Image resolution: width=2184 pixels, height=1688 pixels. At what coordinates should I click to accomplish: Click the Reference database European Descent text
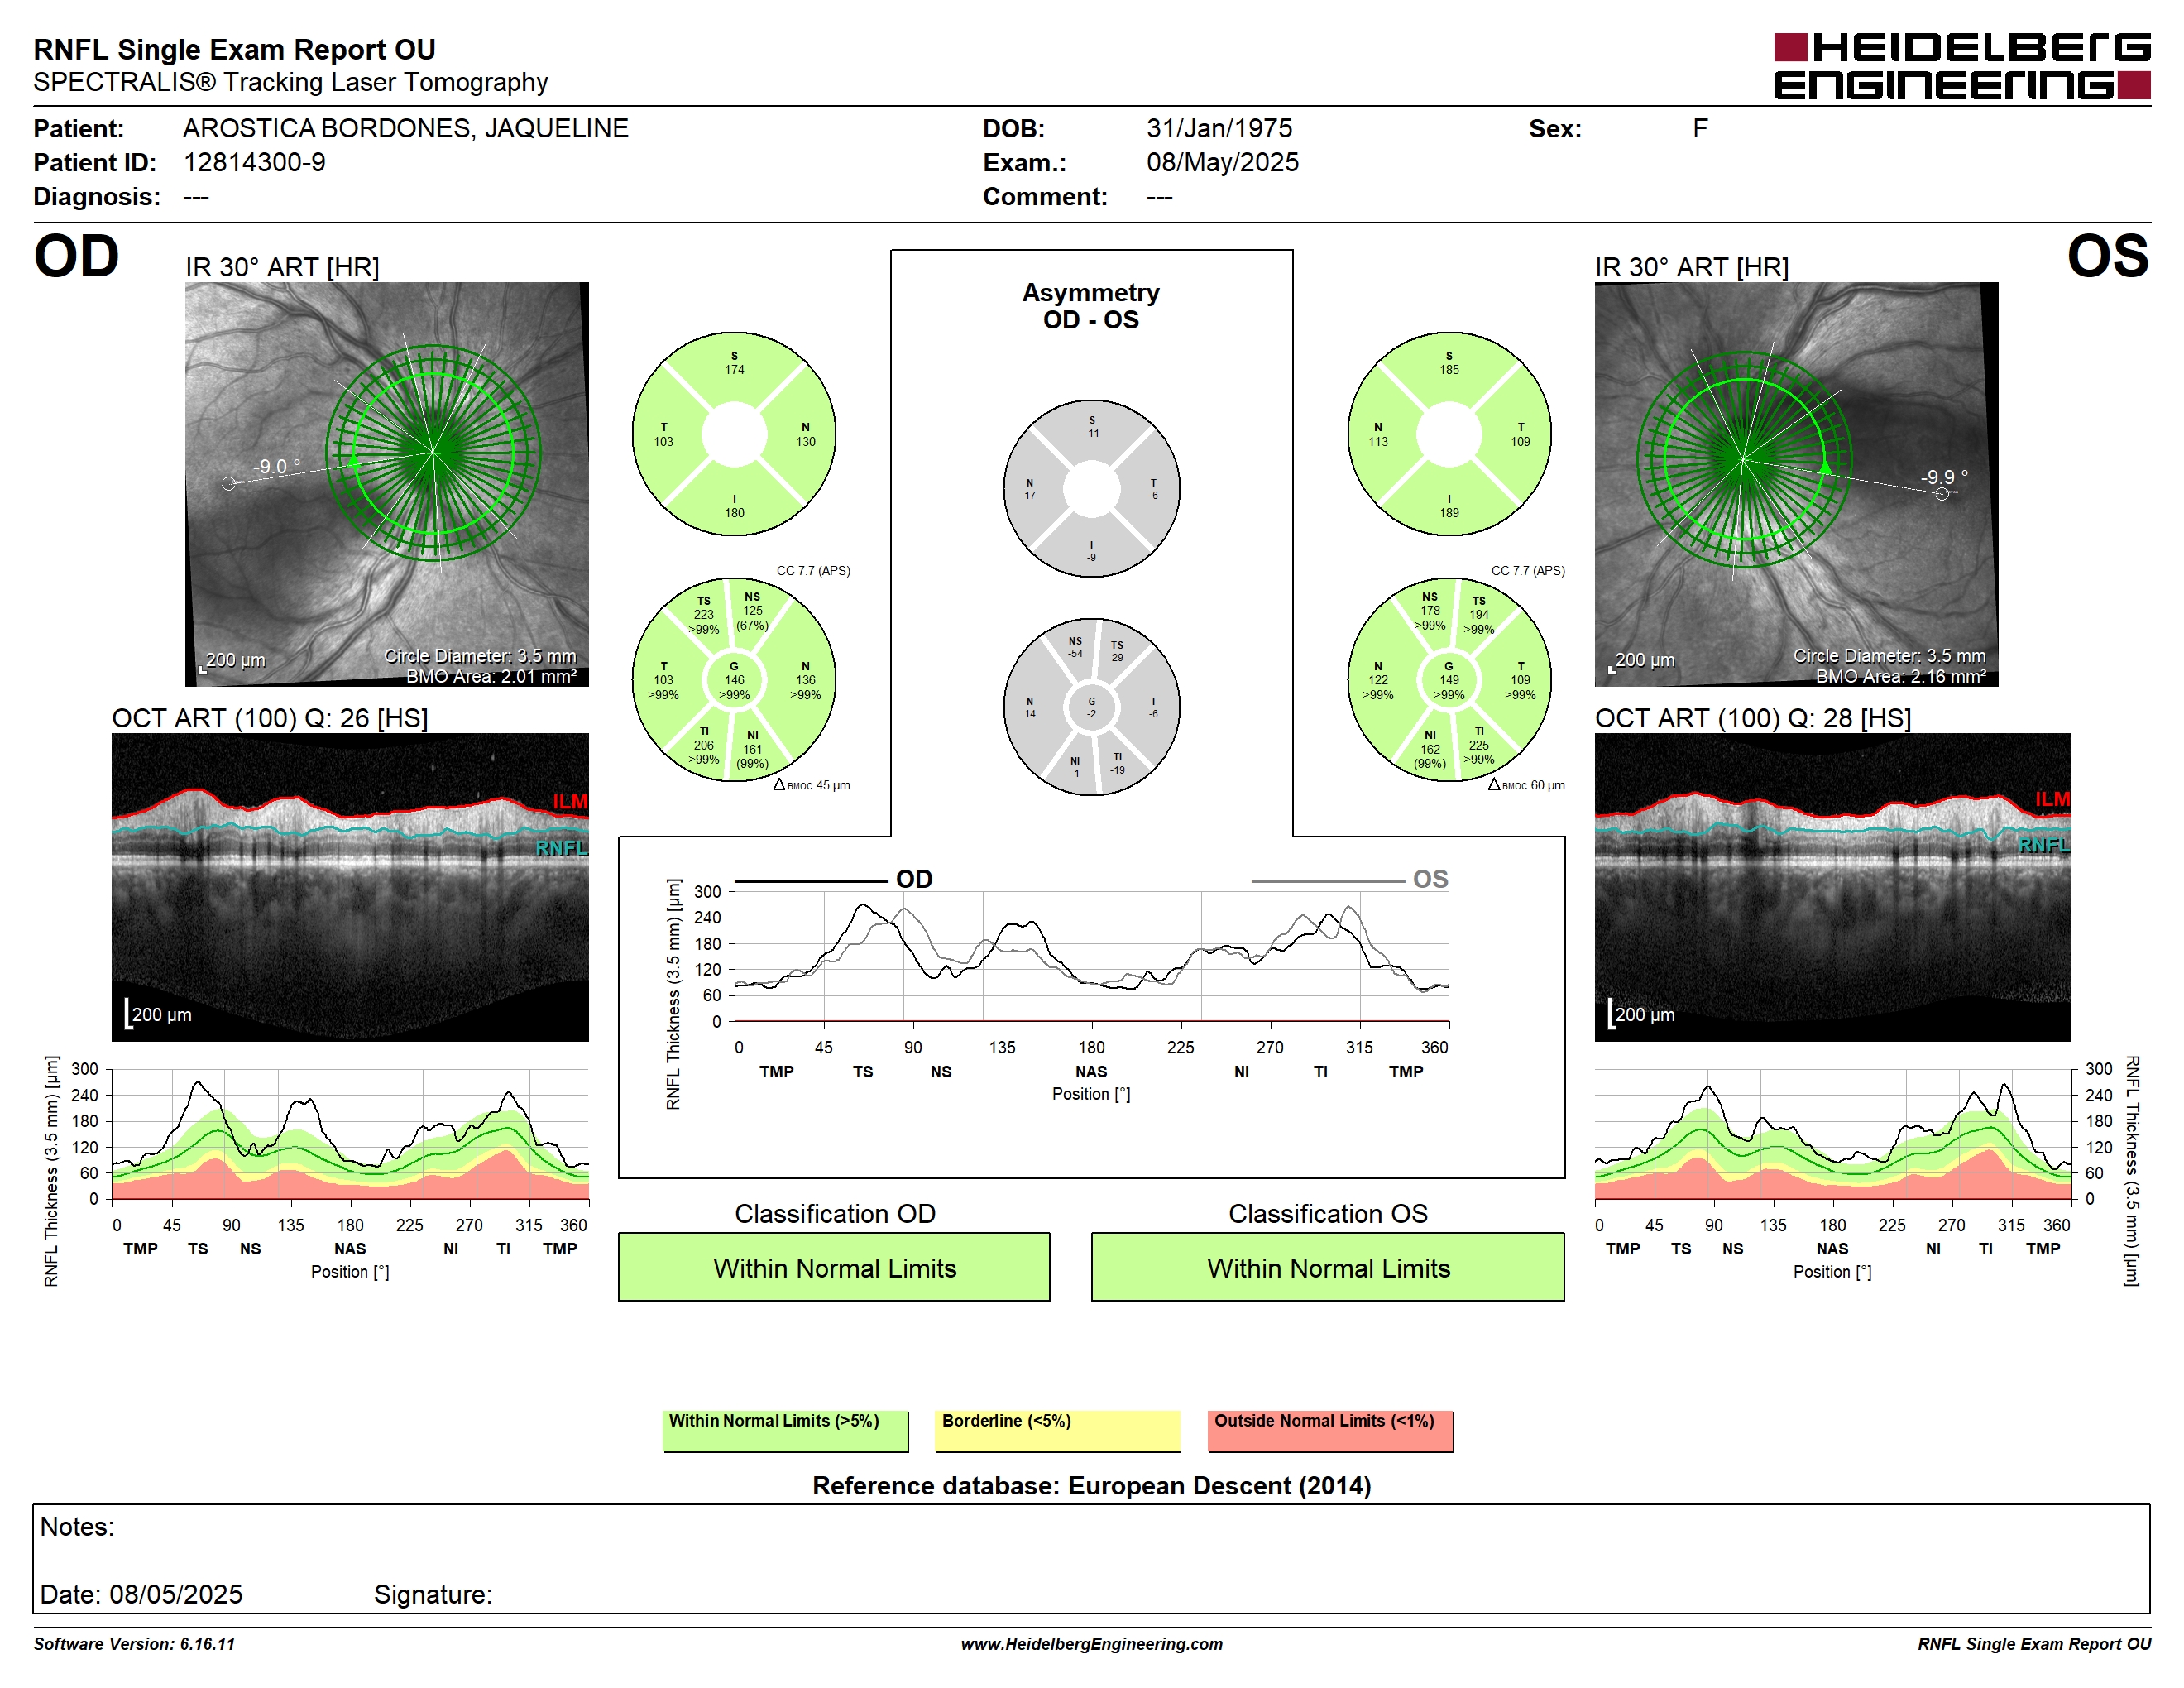point(1091,1486)
